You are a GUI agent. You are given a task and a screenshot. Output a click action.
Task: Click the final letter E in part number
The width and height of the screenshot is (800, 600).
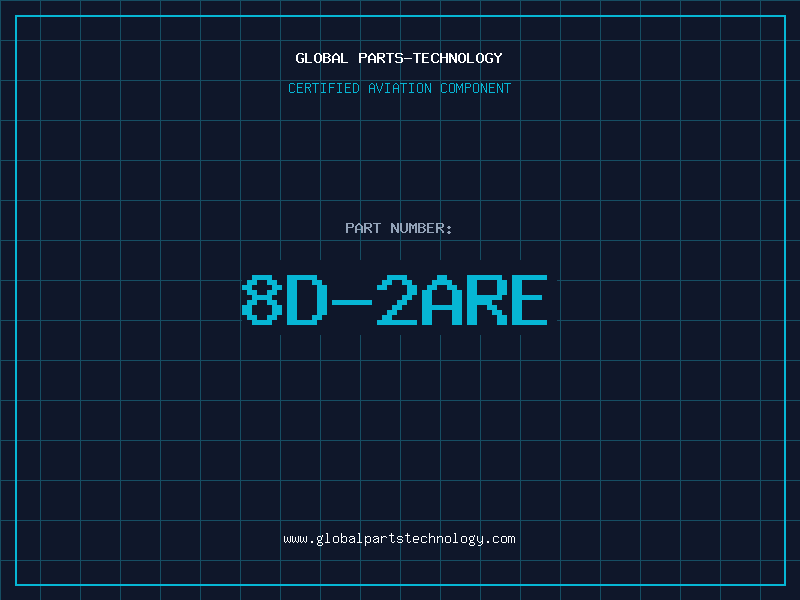(528, 300)
